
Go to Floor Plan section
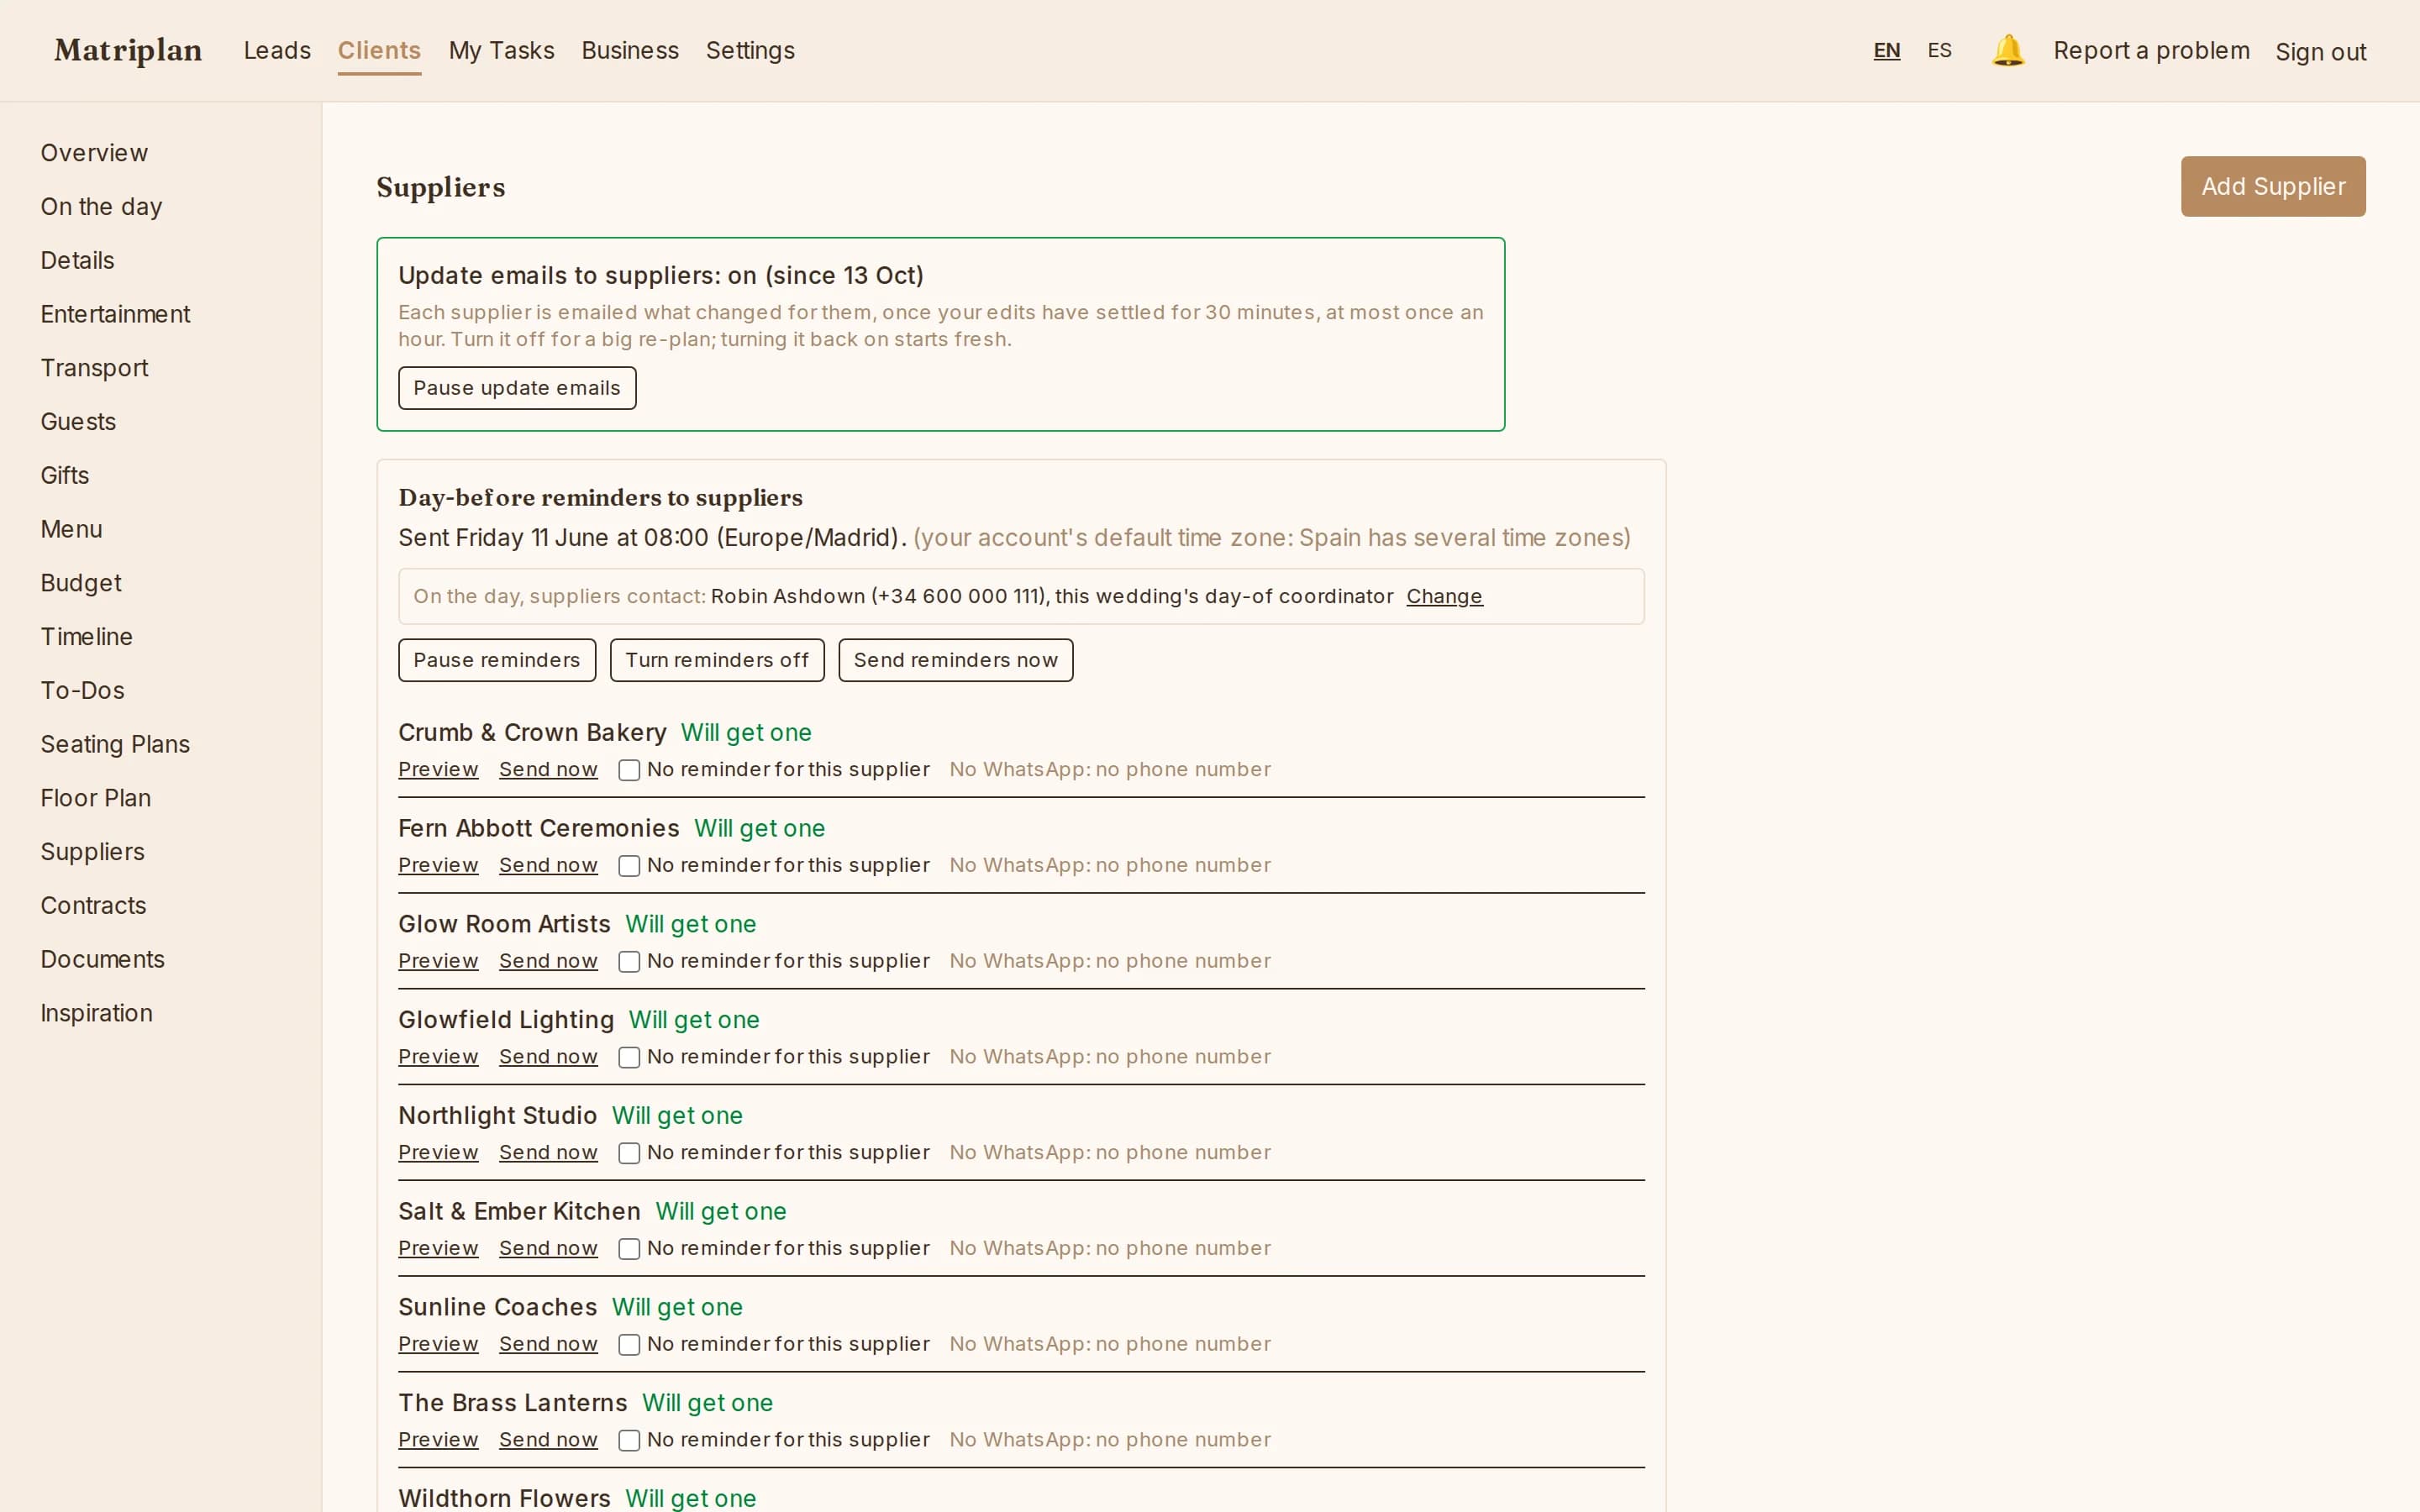(96, 798)
